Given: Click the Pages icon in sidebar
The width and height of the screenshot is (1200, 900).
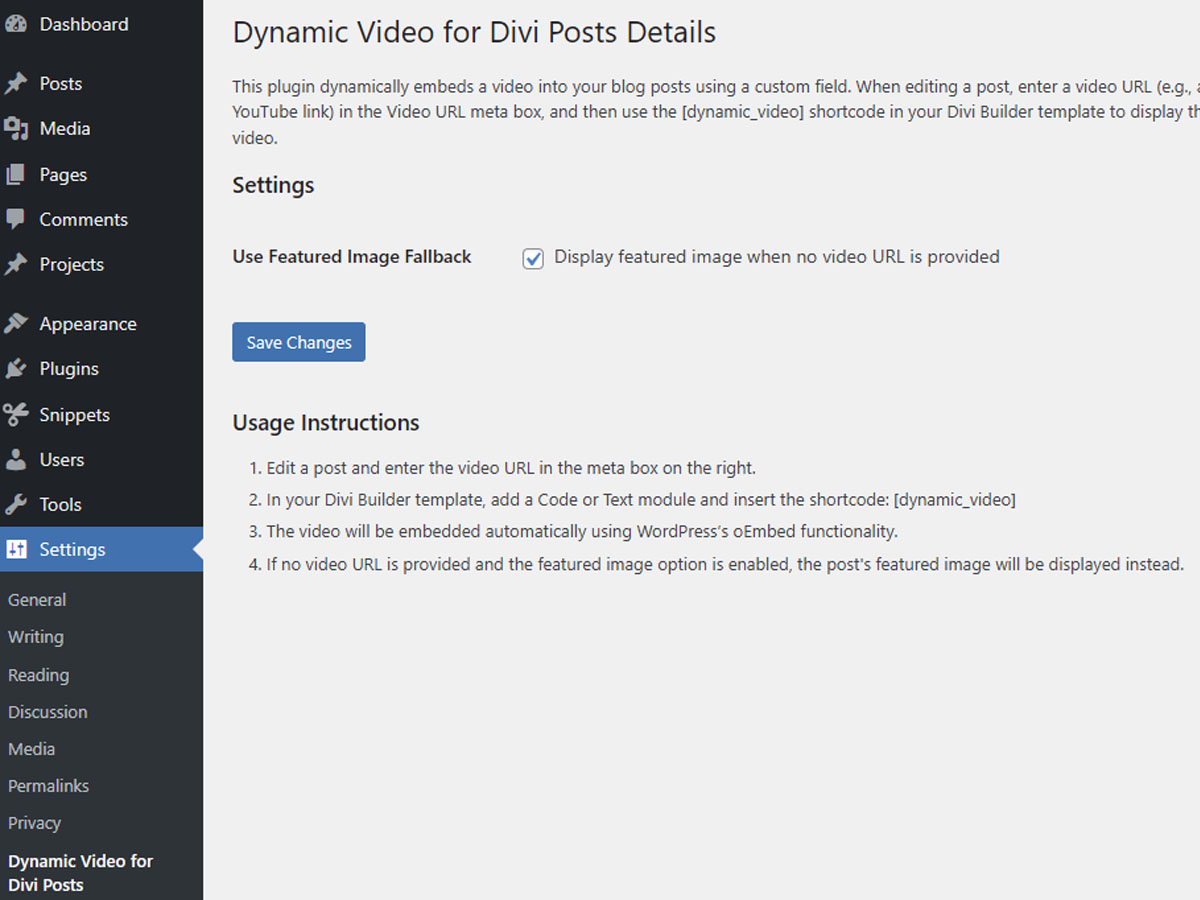Looking at the screenshot, I should 15,175.
